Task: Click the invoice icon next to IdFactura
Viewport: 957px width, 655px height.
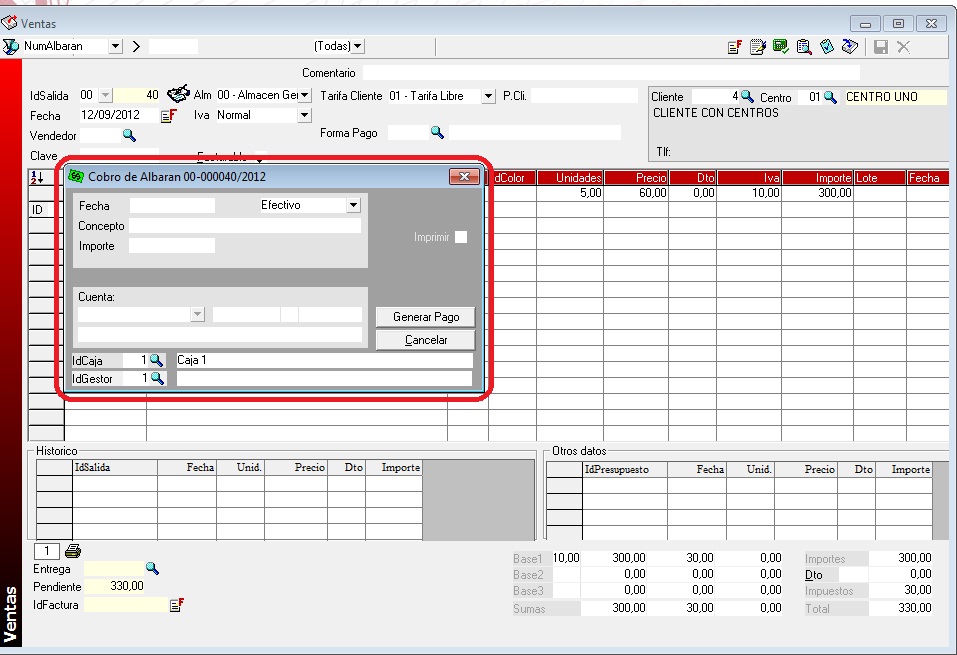Action: point(177,605)
